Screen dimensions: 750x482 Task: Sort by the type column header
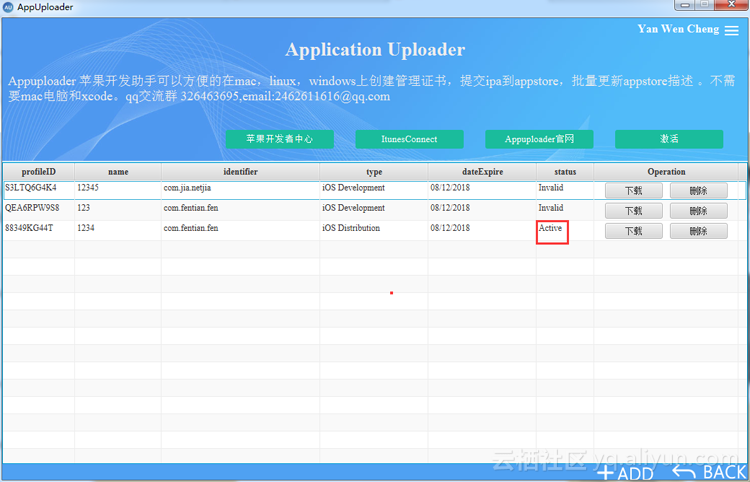(374, 172)
